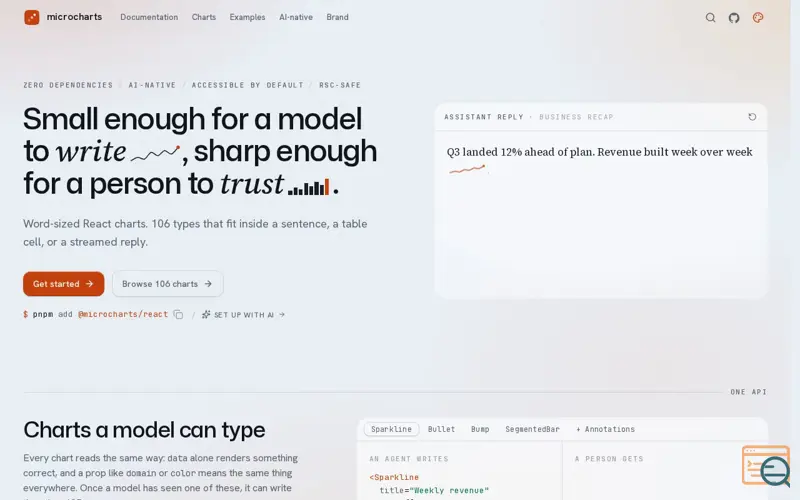The image size is (800, 500).
Task: Select the + Annotations tab
Action: [x=605, y=429]
